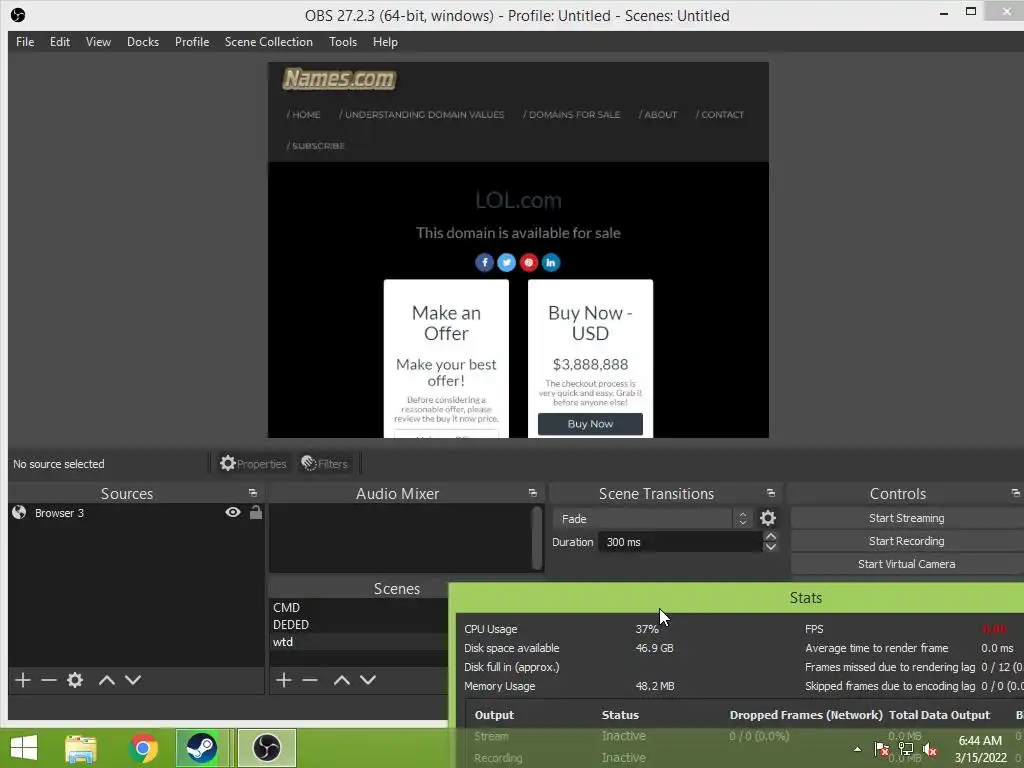Remove selected source with minus icon
This screenshot has width=1024, height=768.
[x=49, y=680]
